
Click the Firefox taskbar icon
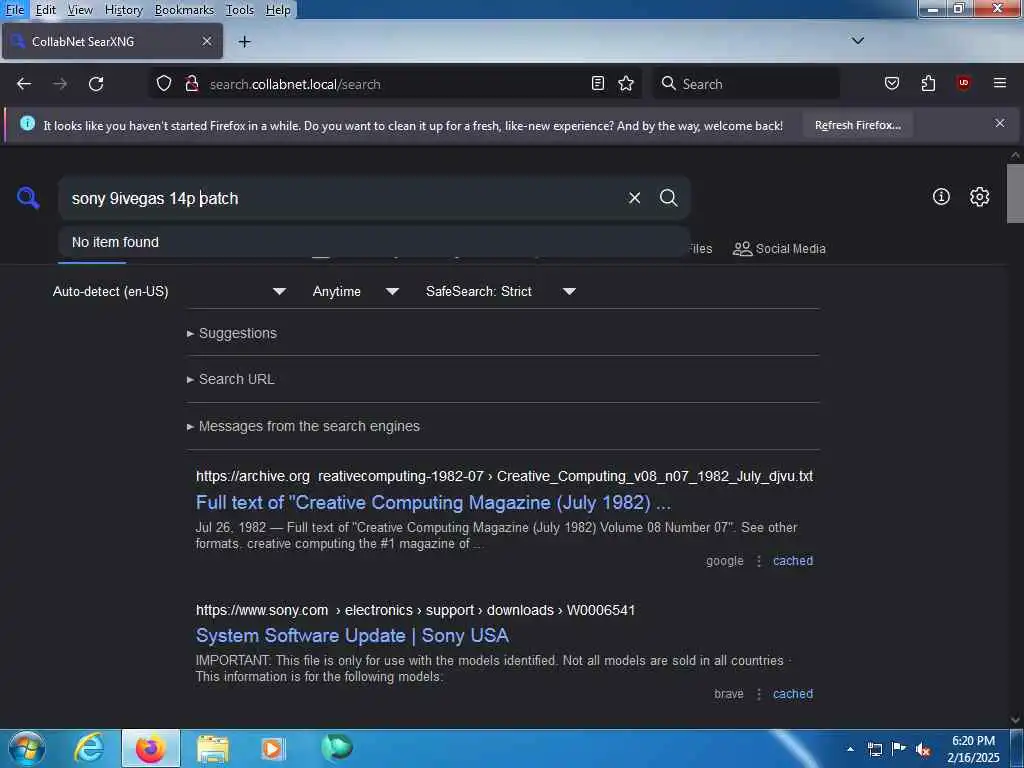(x=150, y=749)
